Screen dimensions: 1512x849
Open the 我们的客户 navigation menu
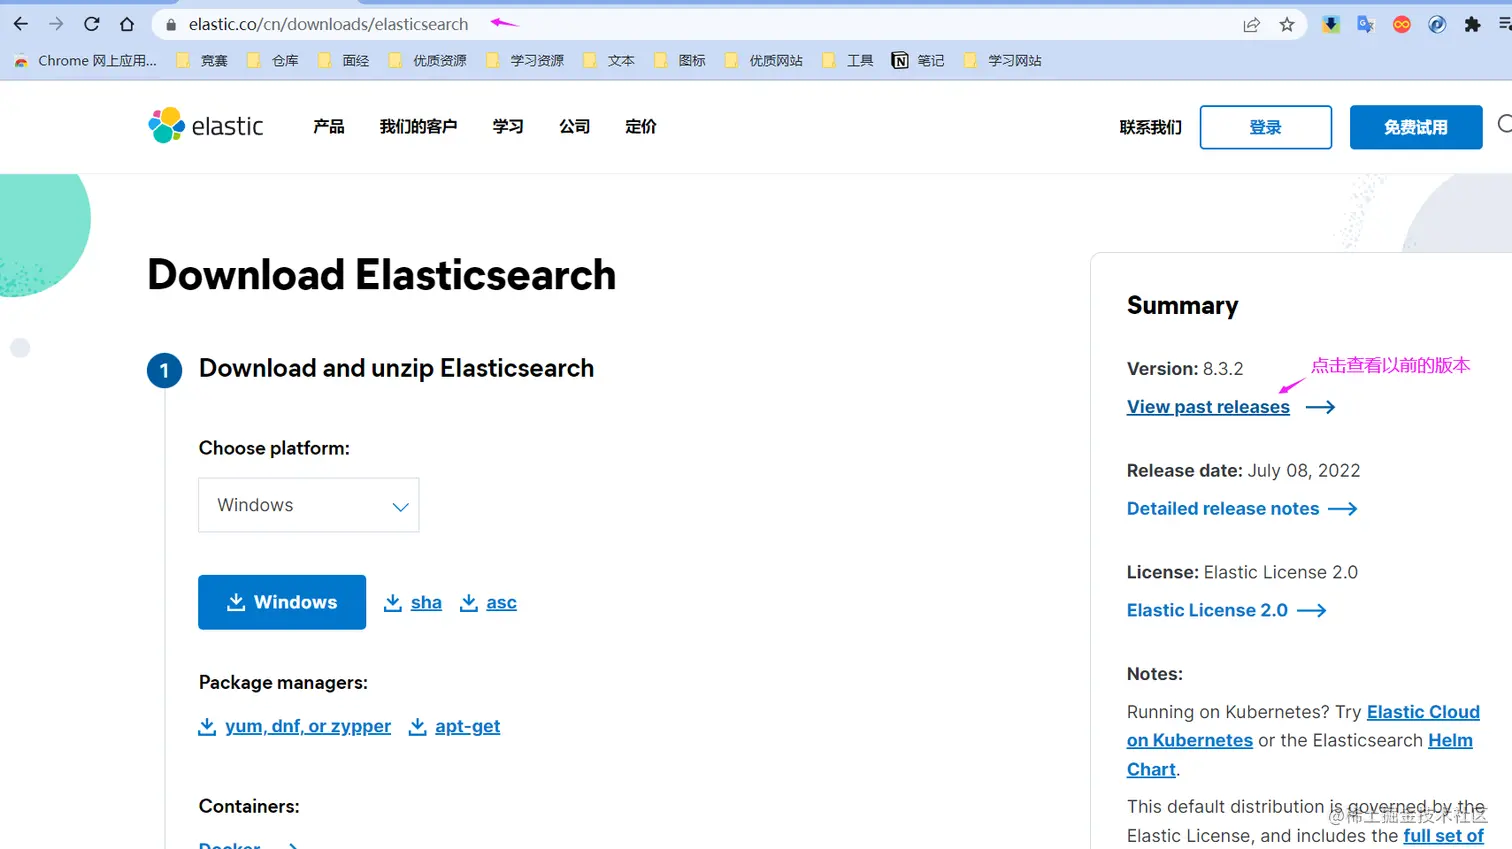(x=418, y=127)
